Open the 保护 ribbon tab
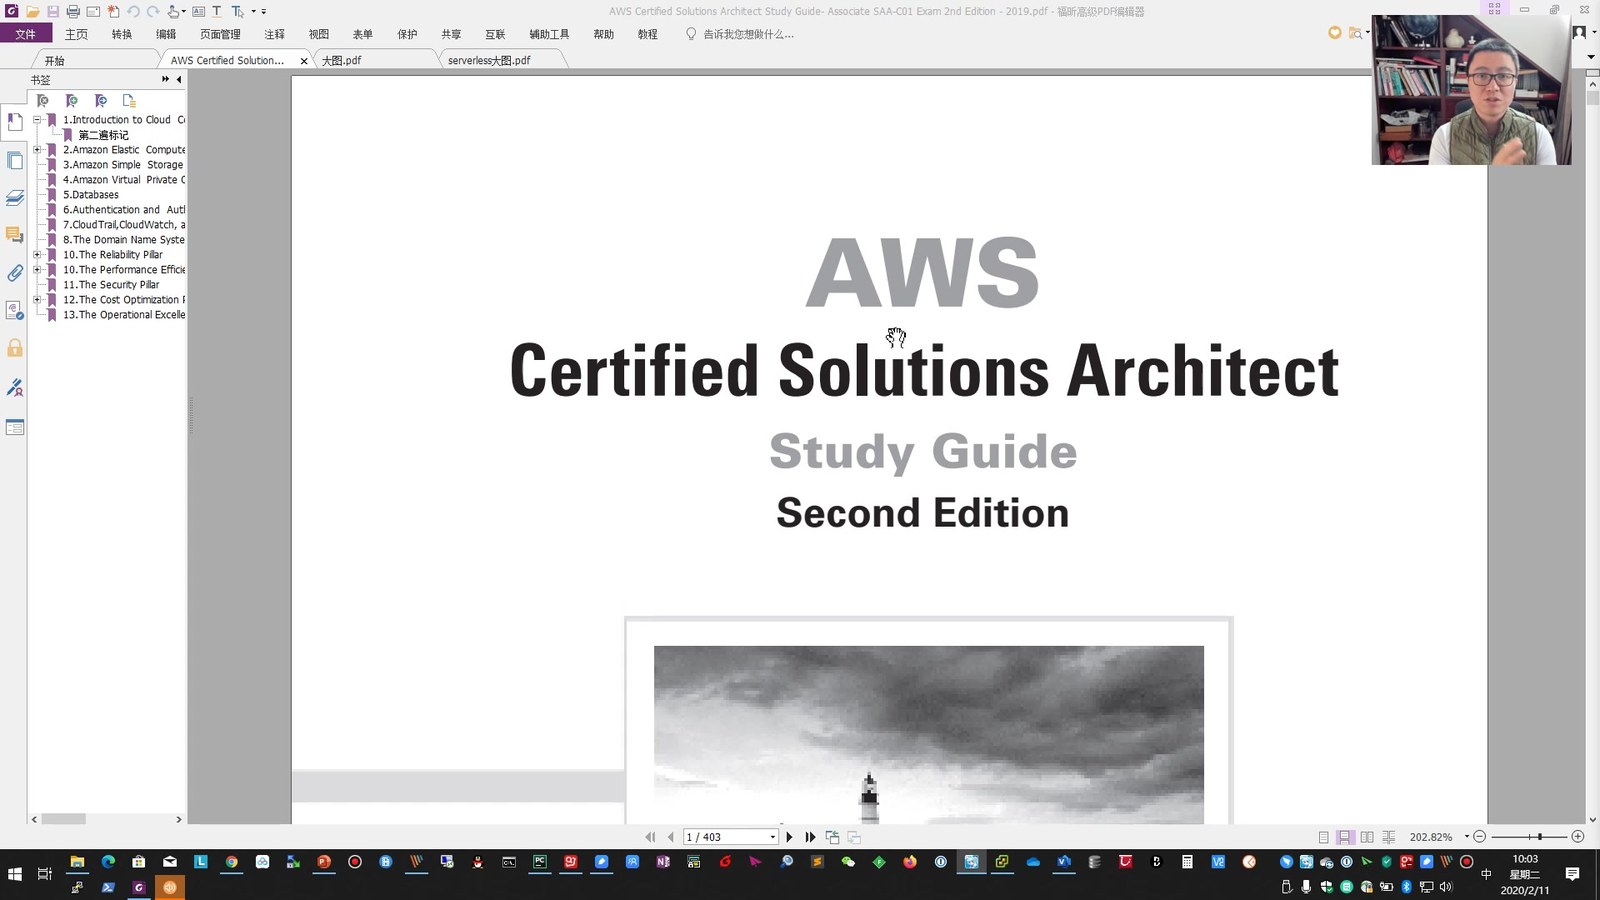 point(407,34)
